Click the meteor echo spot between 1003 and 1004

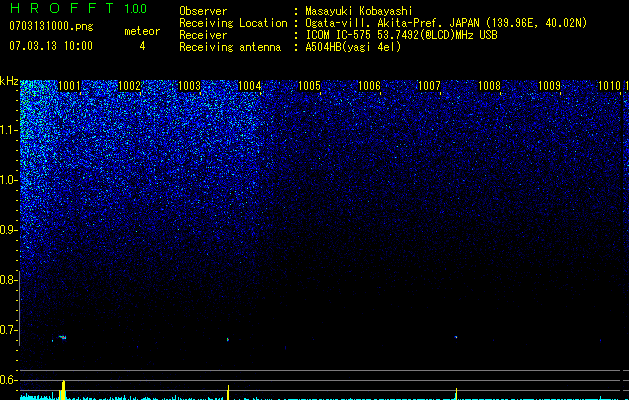tap(228, 339)
